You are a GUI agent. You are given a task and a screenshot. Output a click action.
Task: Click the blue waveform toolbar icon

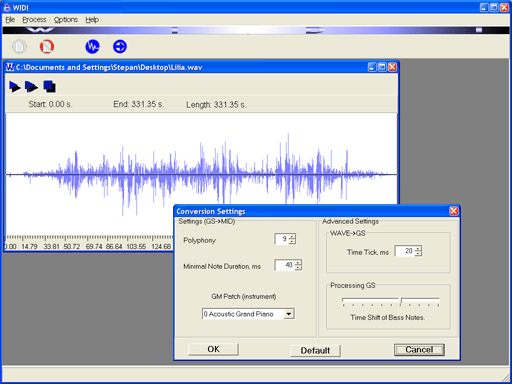(x=92, y=46)
